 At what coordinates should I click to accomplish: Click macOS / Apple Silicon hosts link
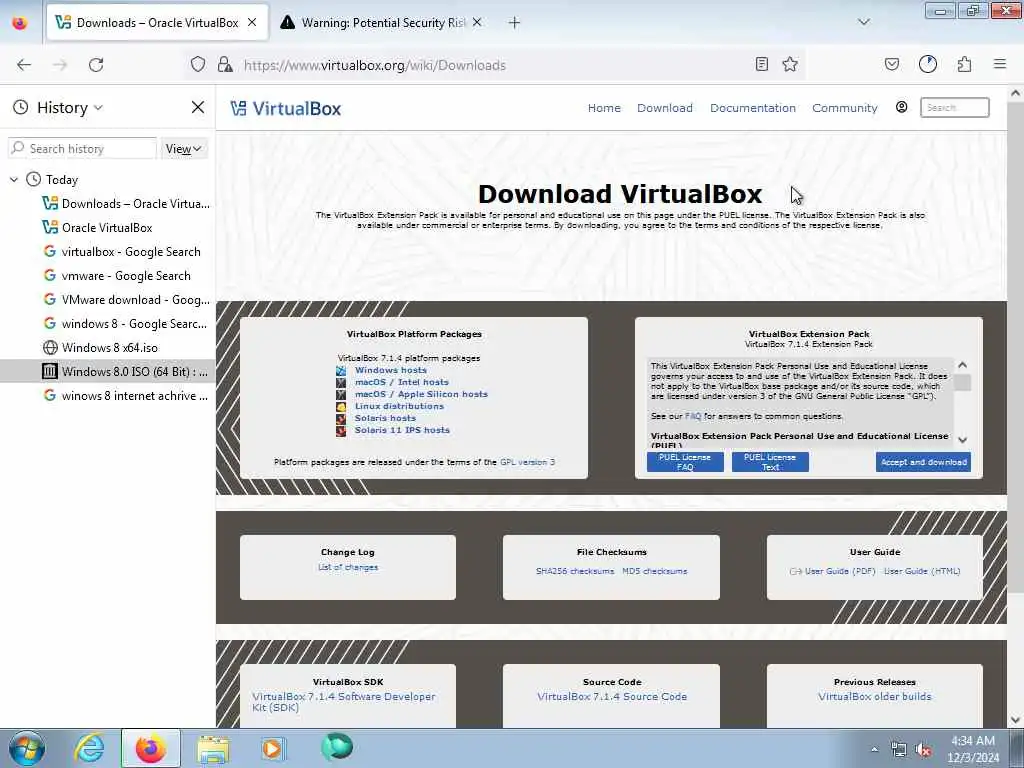pyautogui.click(x=421, y=394)
